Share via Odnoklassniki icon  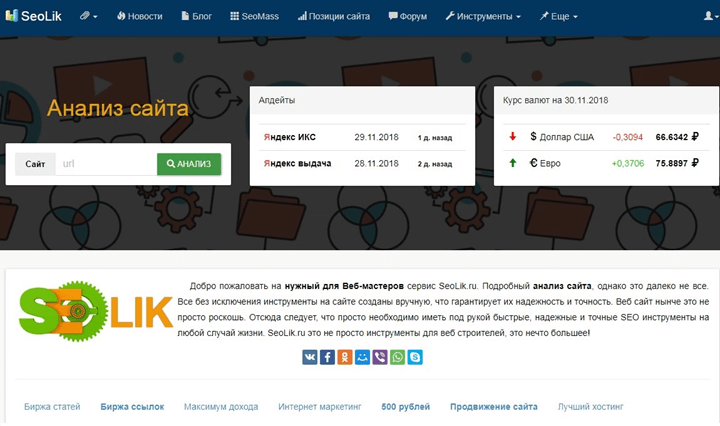coord(345,357)
